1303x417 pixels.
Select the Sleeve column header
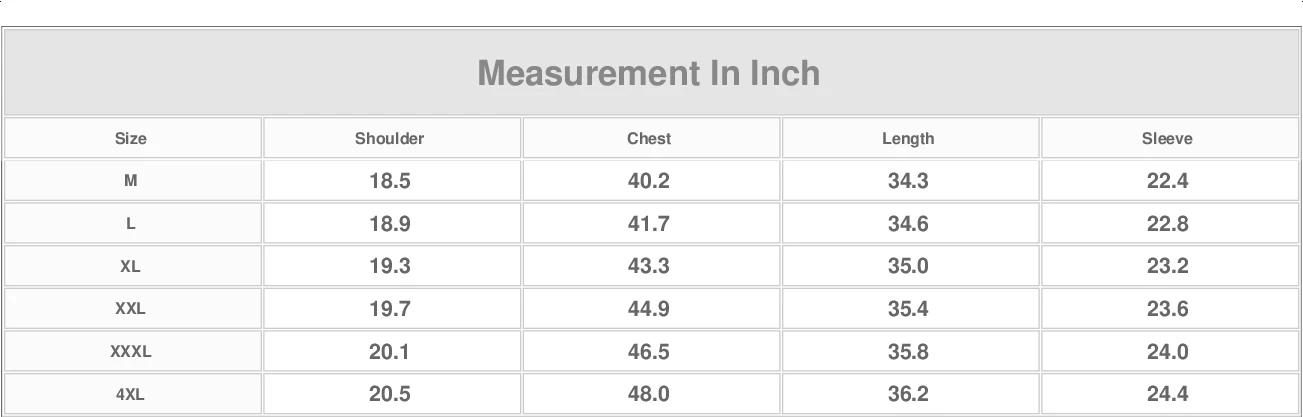pos(1168,139)
